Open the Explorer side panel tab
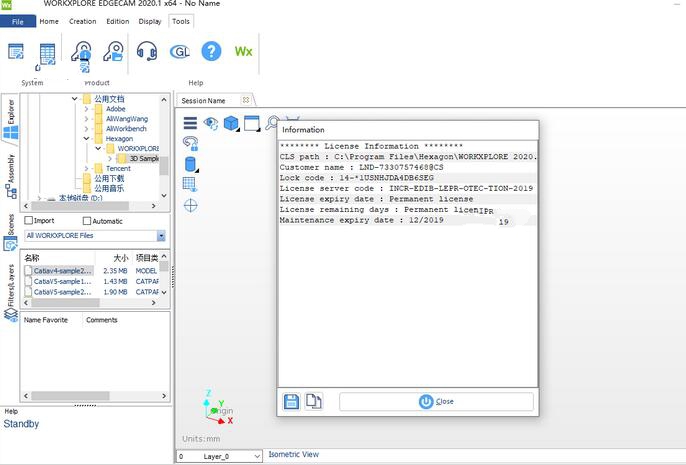Screen dimensions: 686x465 pyautogui.click(x=10, y=119)
